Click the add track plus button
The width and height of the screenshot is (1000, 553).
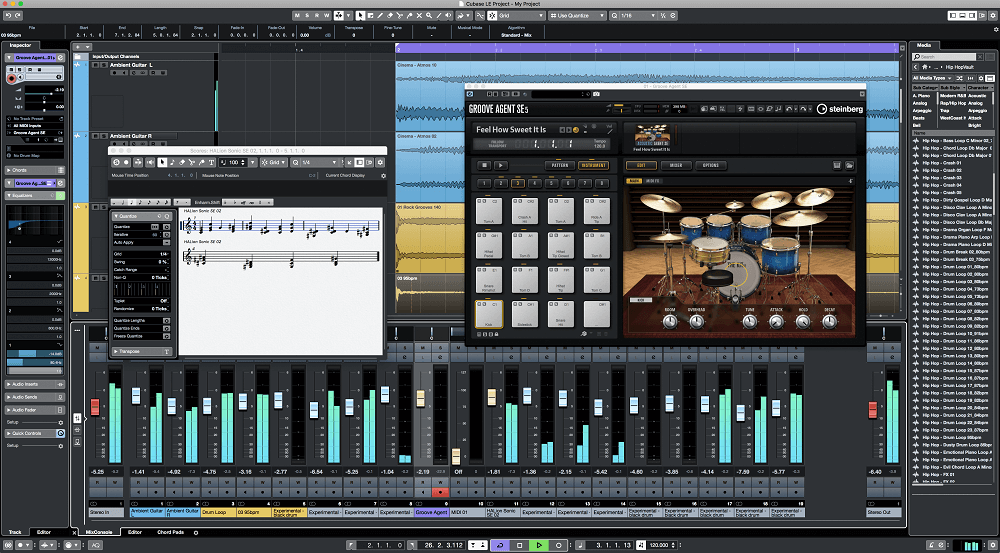point(77,47)
